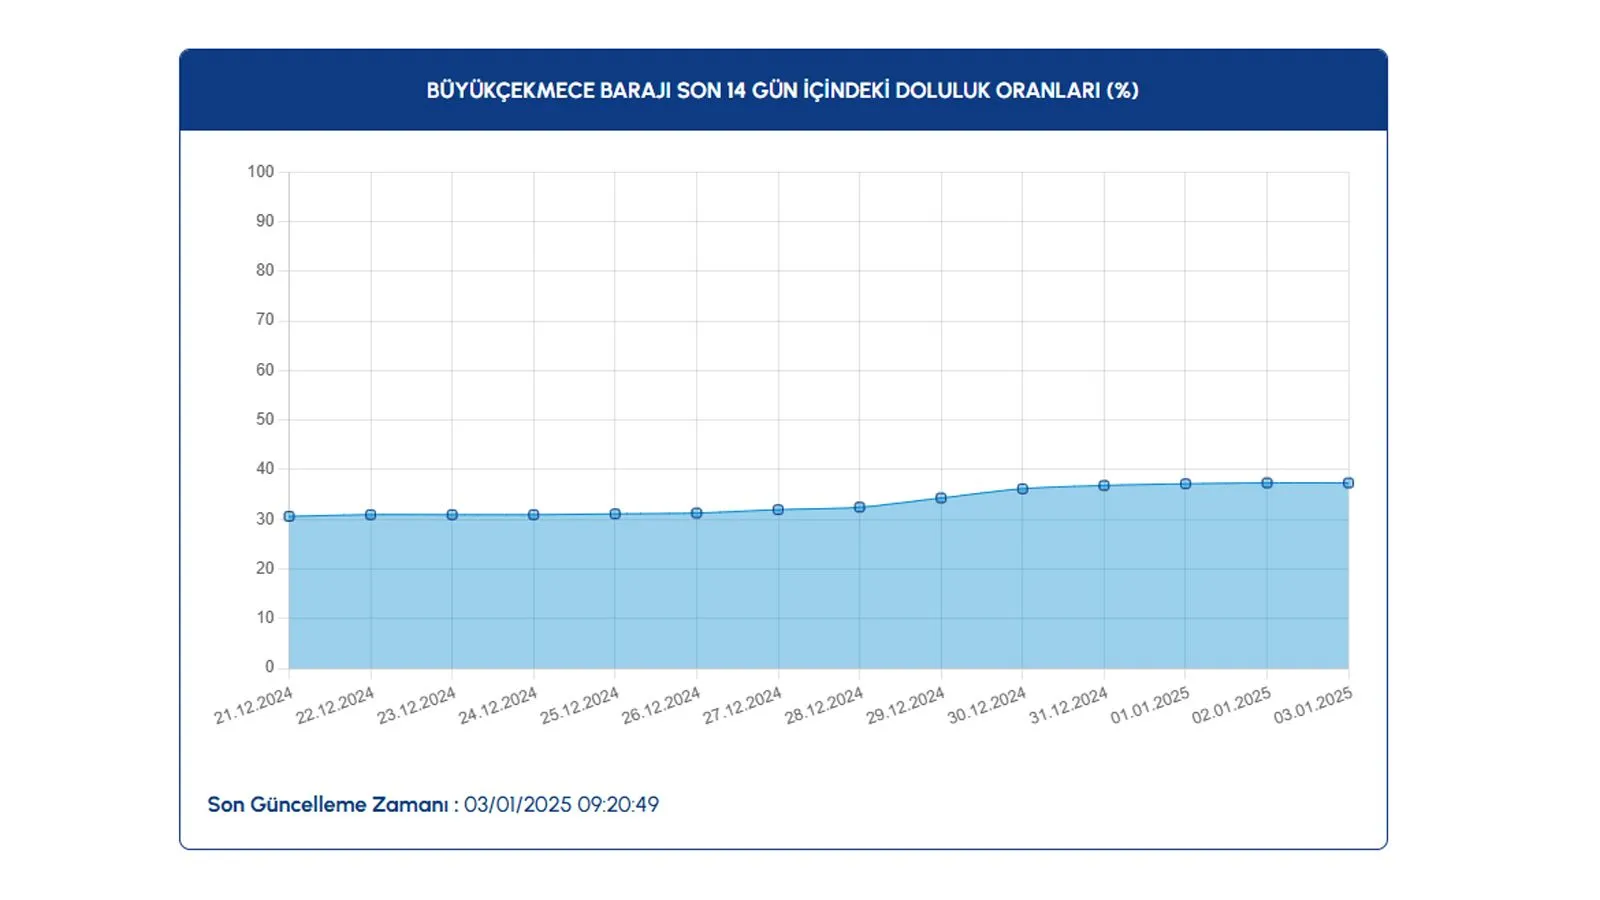The width and height of the screenshot is (1600, 900).
Task: Click the y-axis value 100
Action: pos(261,172)
